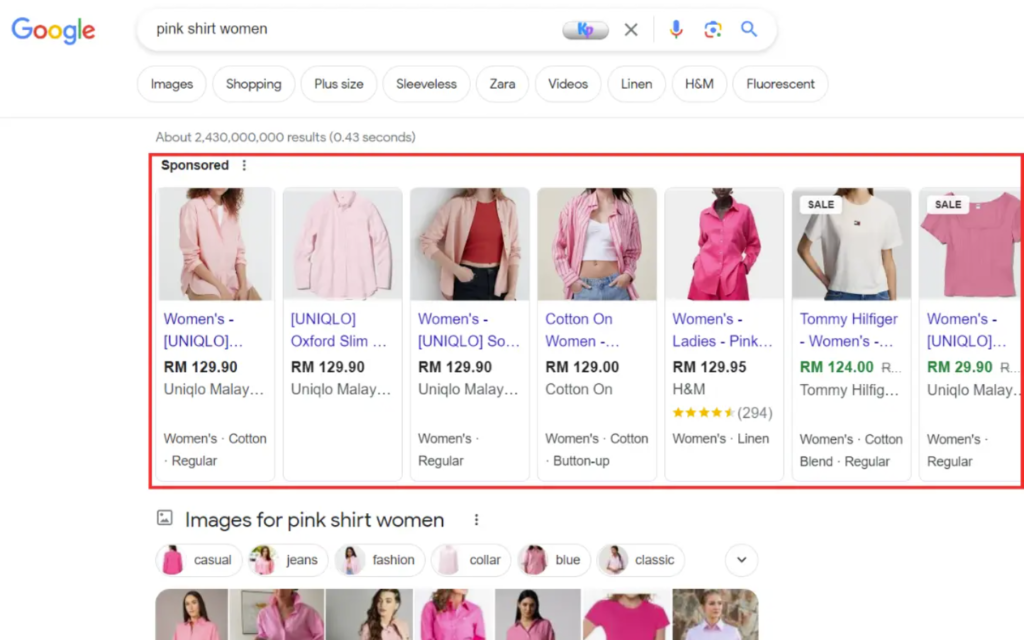
Task: Open the Oxford Slim shirt product image
Action: [x=342, y=244]
